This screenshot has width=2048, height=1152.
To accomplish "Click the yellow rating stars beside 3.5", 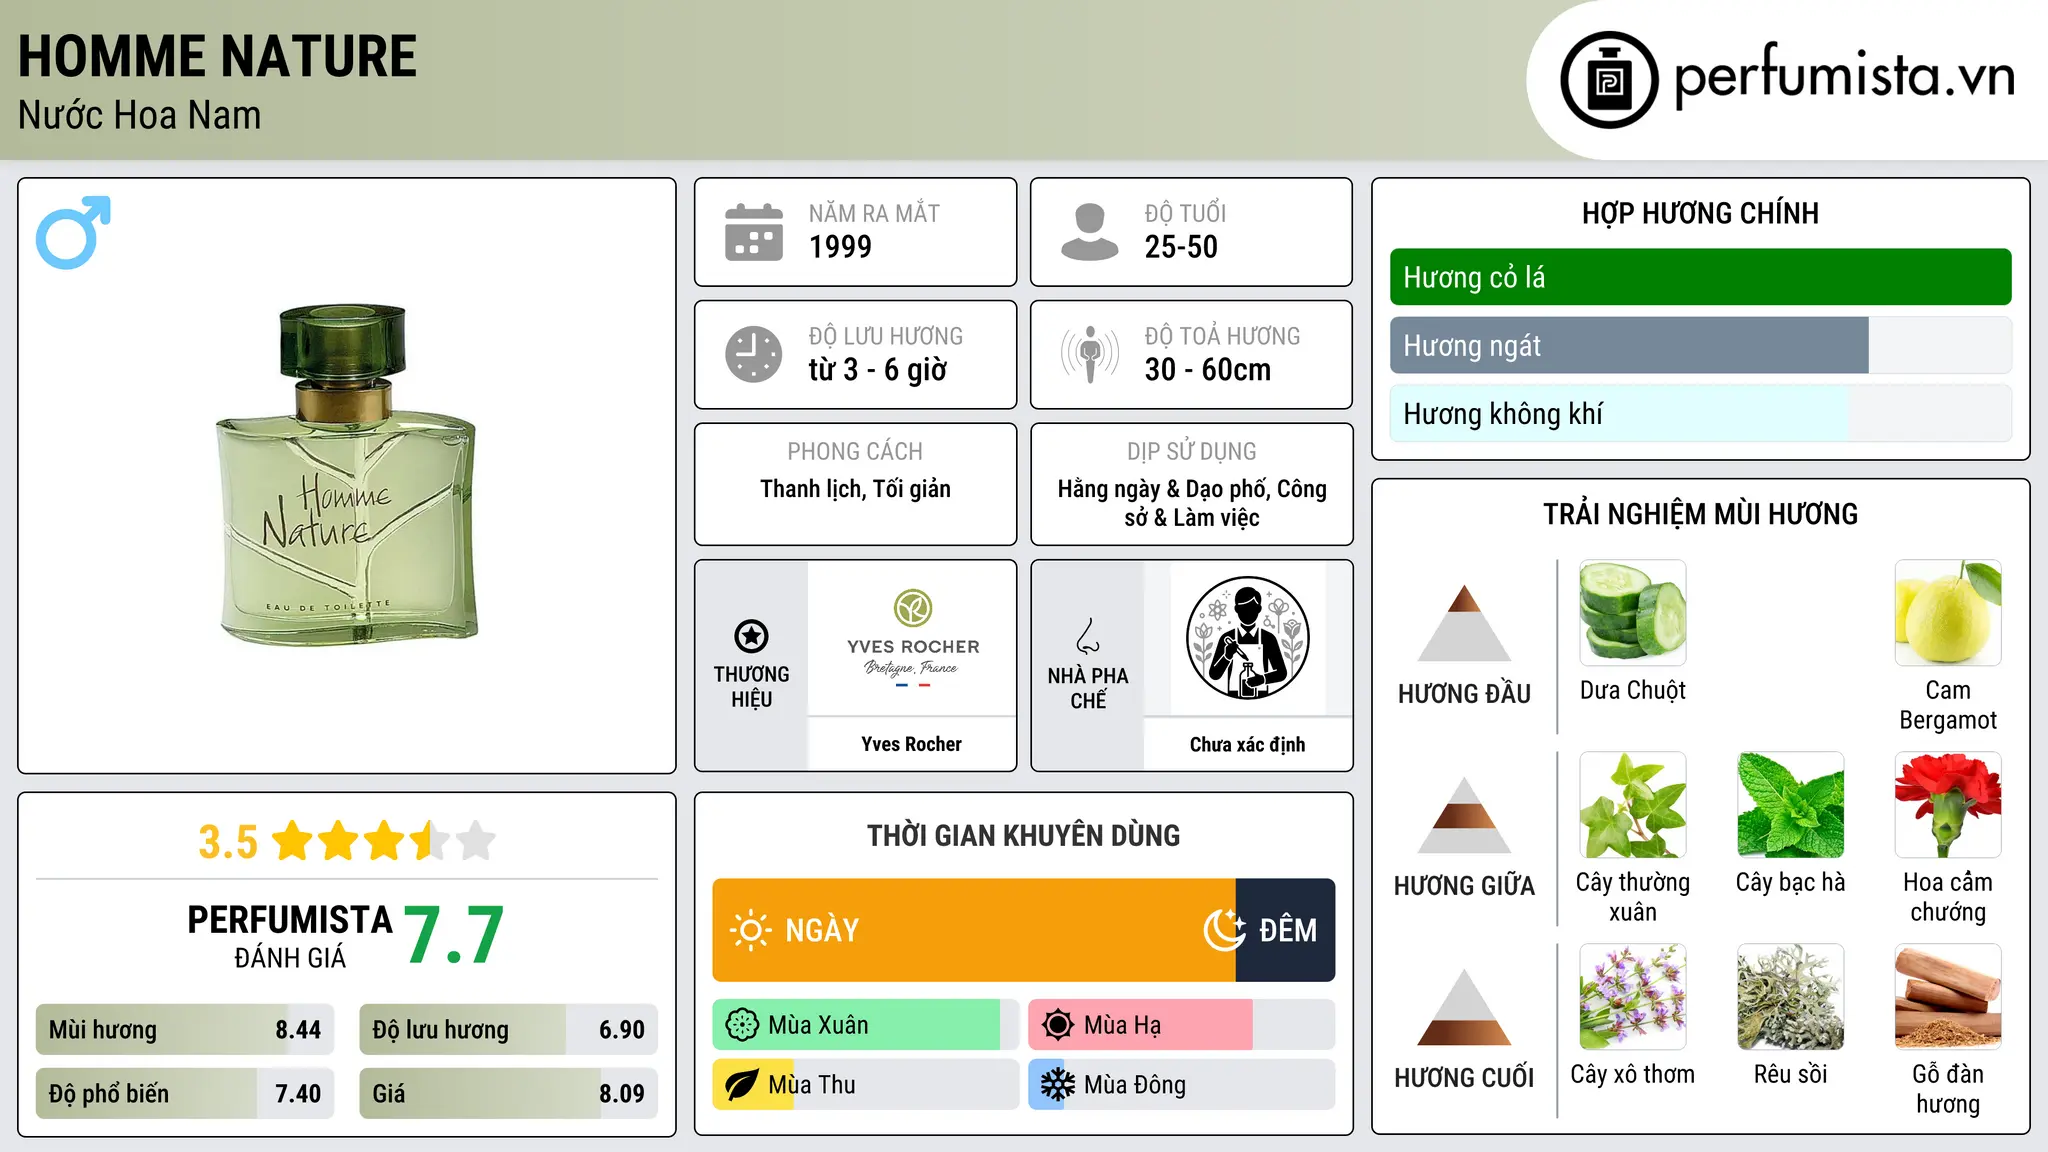I will tap(384, 841).
